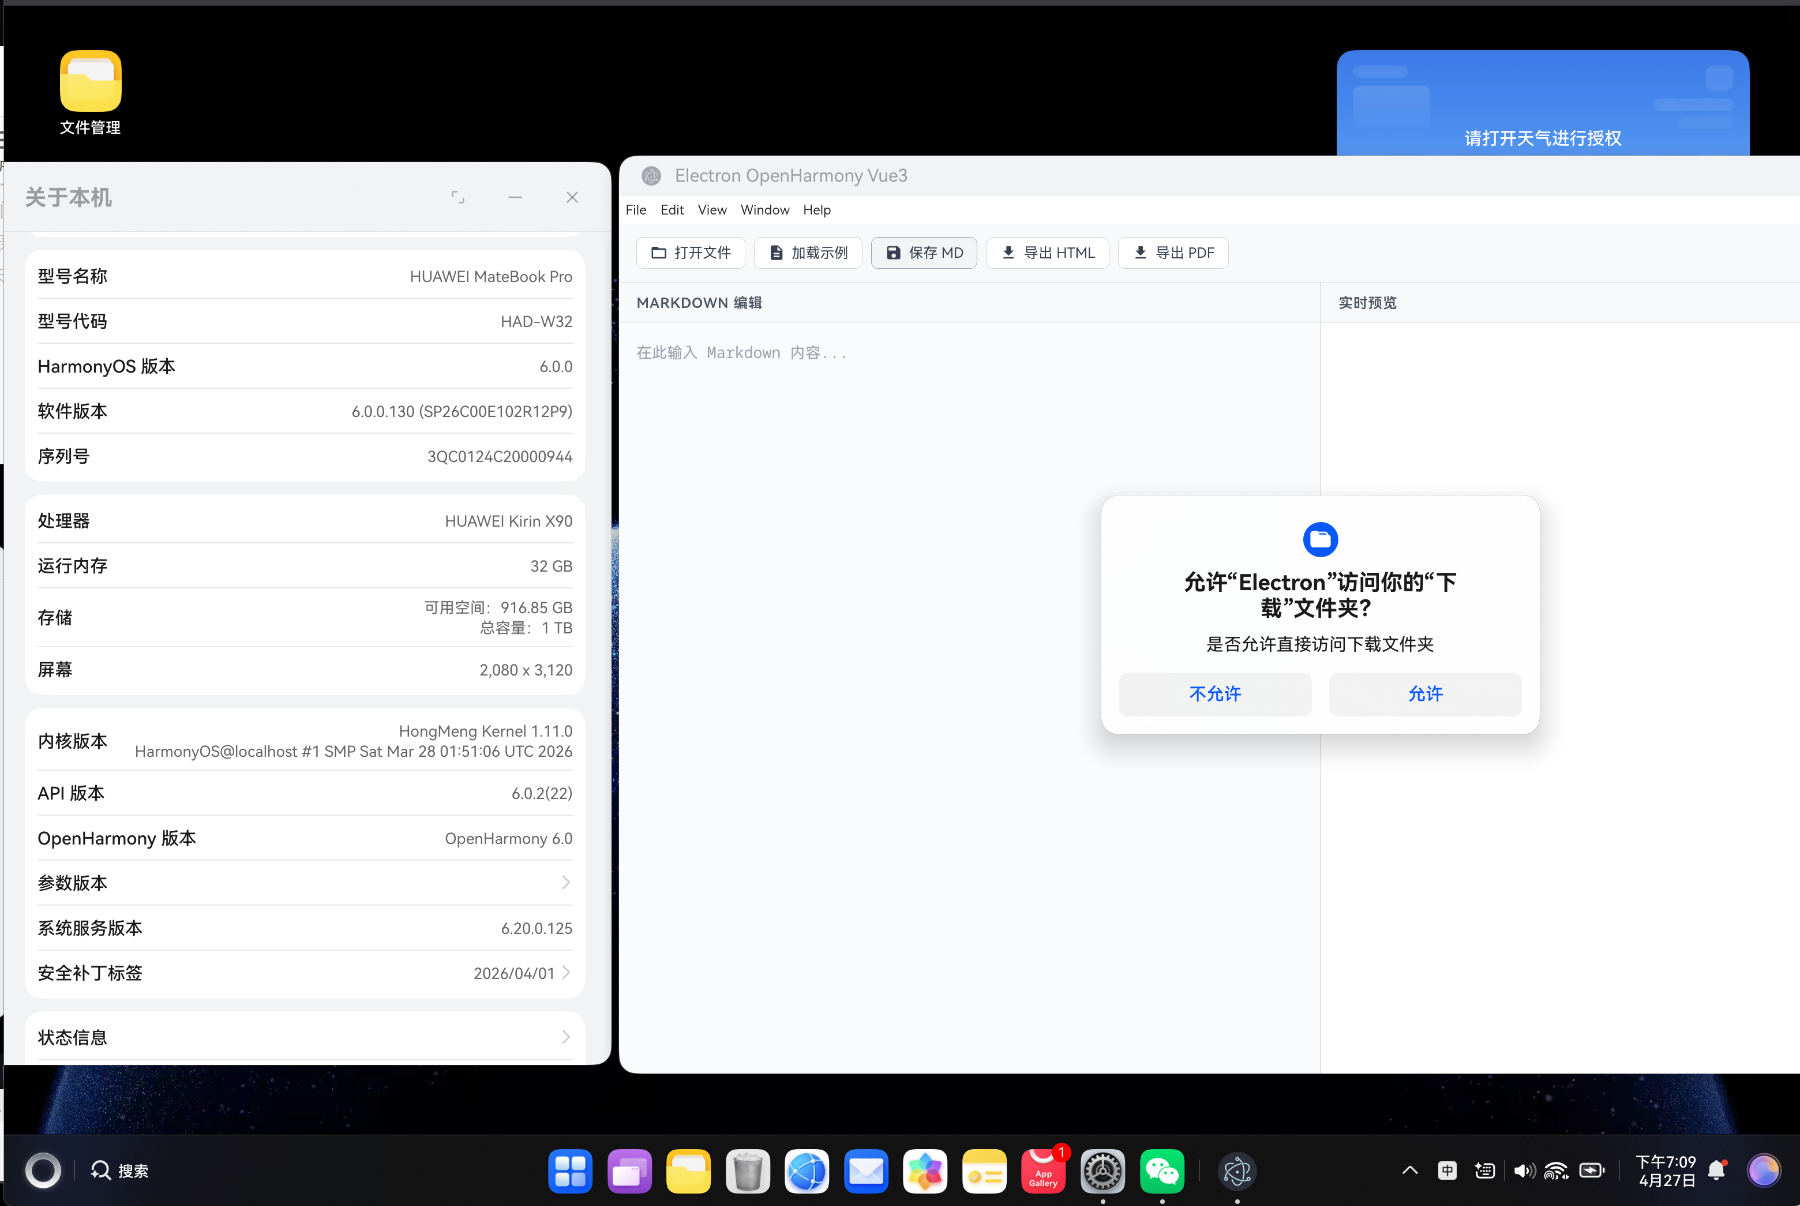The height and width of the screenshot is (1206, 1800).
Task: Open the Electron app icon in the dock
Action: pos(1237,1171)
